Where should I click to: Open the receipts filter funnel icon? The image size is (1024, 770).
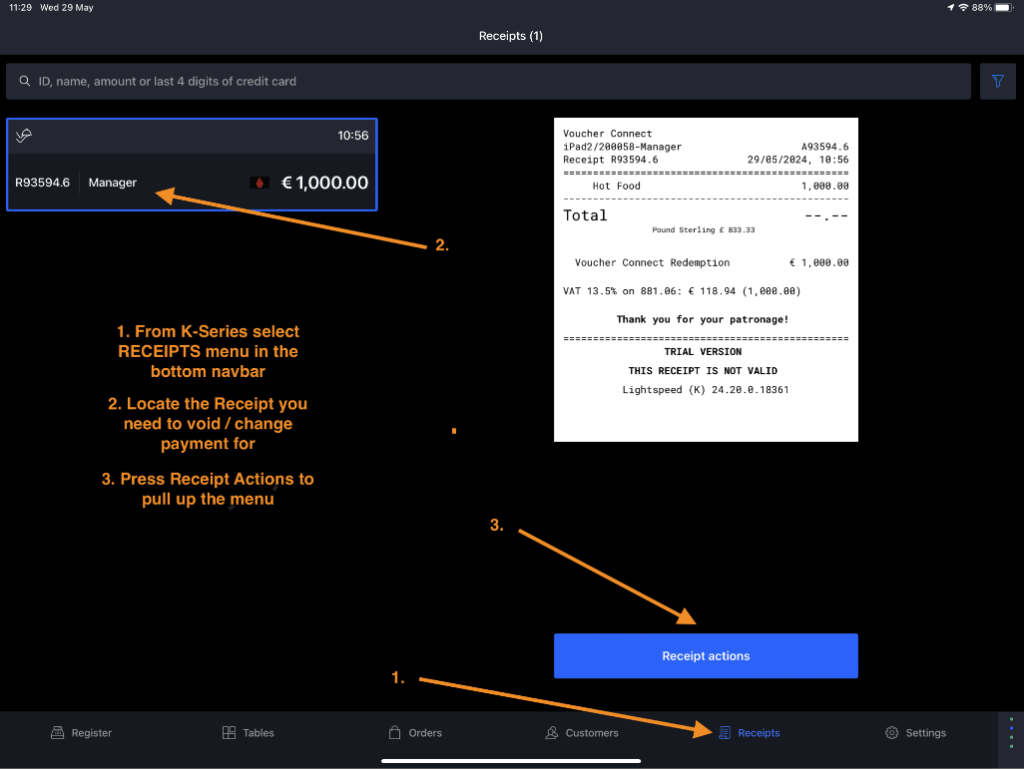(x=997, y=81)
